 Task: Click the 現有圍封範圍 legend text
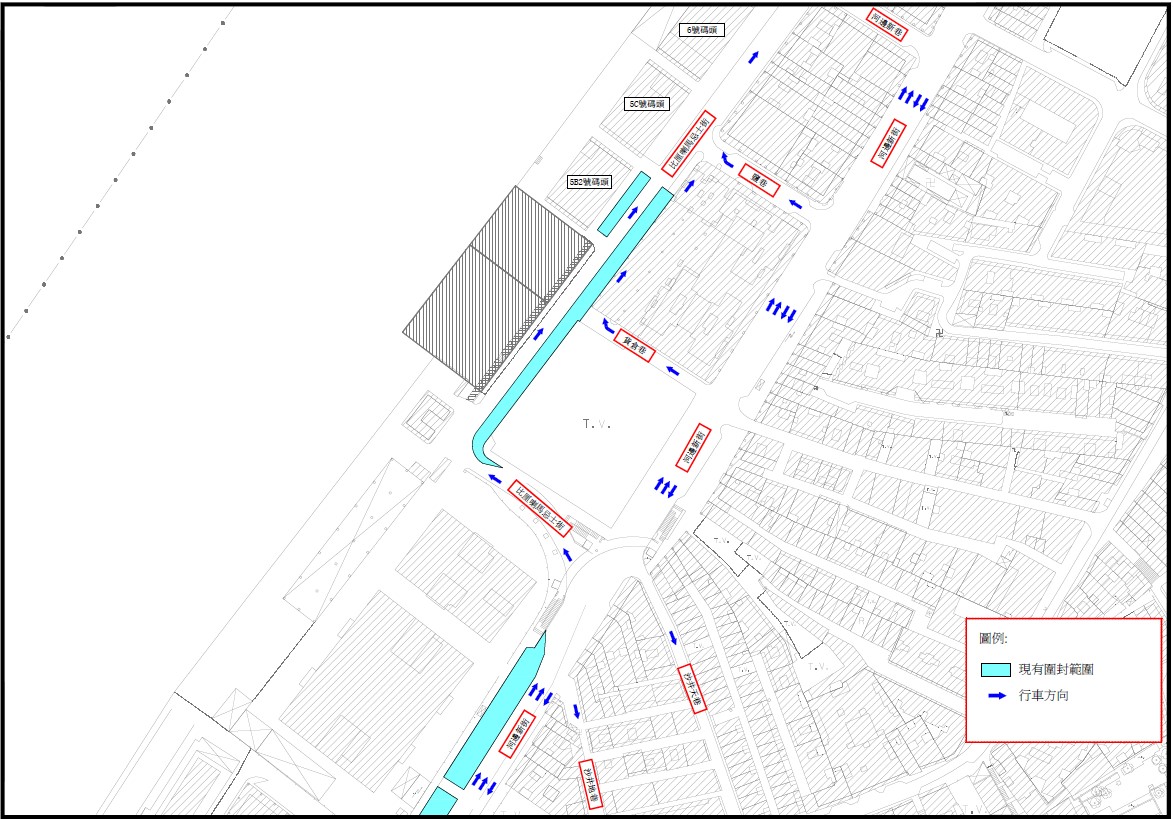pyautogui.click(x=1056, y=669)
